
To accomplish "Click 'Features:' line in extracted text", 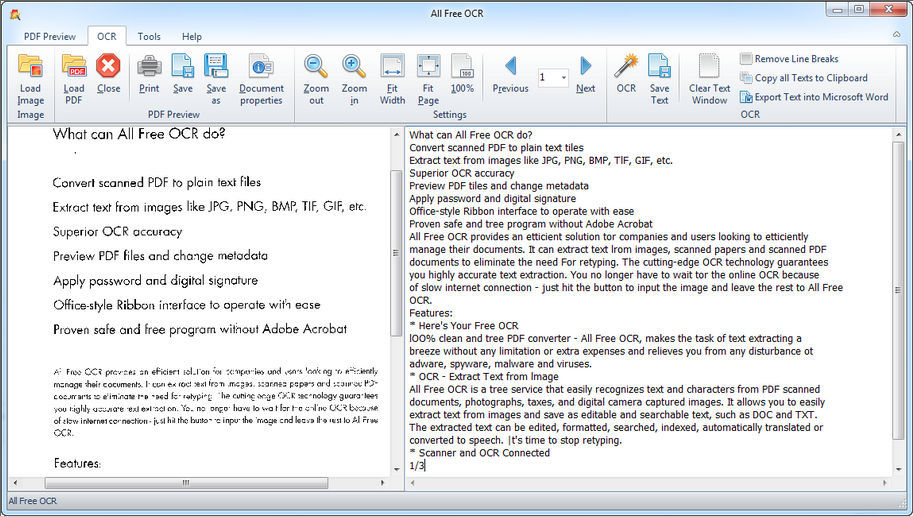I will click(431, 313).
